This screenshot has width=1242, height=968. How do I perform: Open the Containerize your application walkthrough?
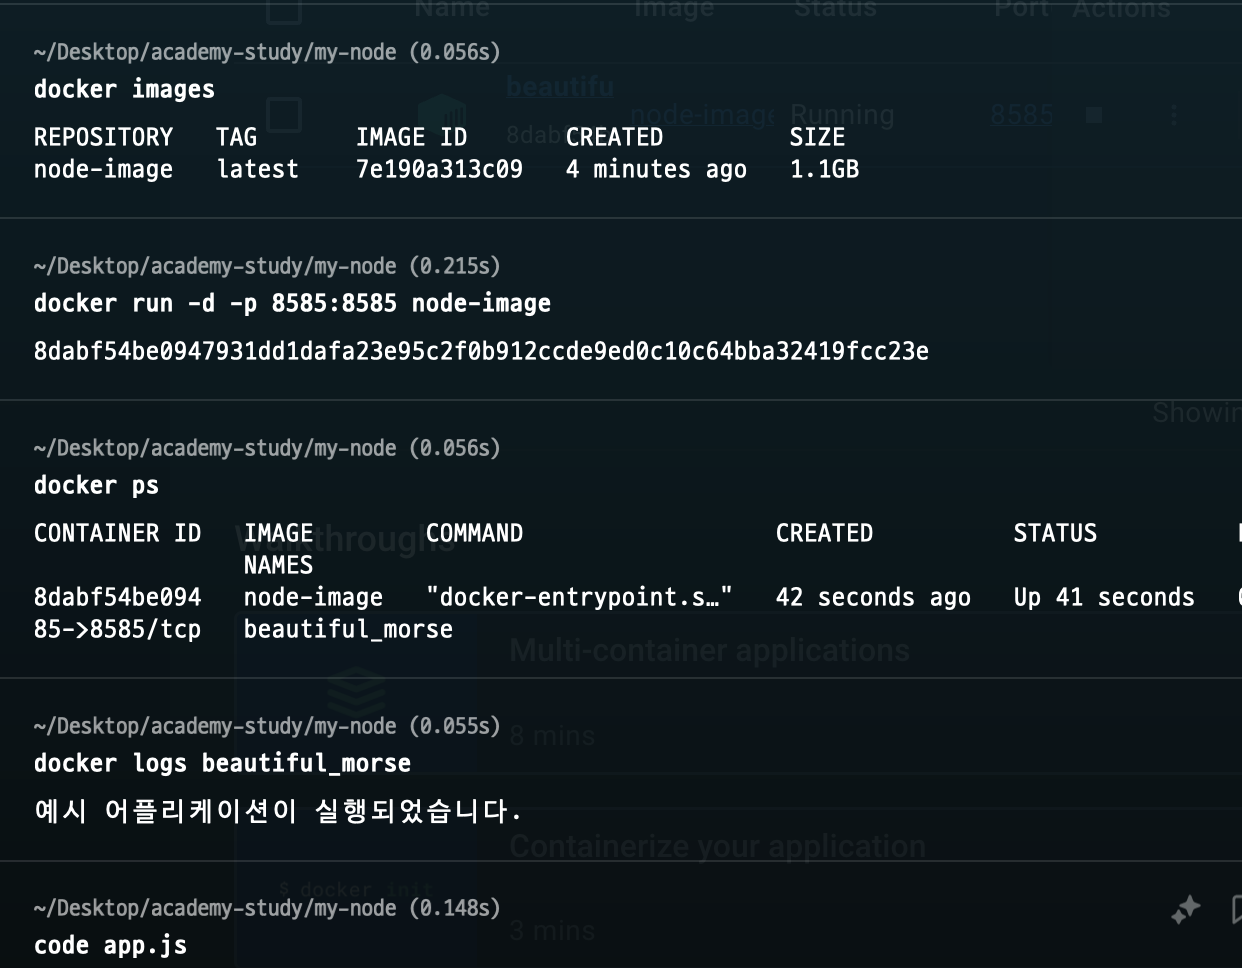(x=717, y=845)
